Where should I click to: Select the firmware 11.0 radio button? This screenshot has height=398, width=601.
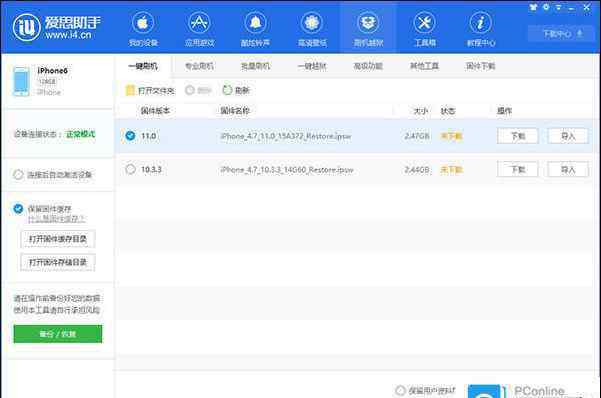130,136
